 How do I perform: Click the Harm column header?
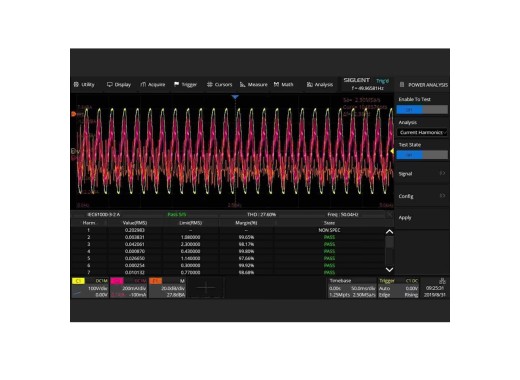pos(89,223)
